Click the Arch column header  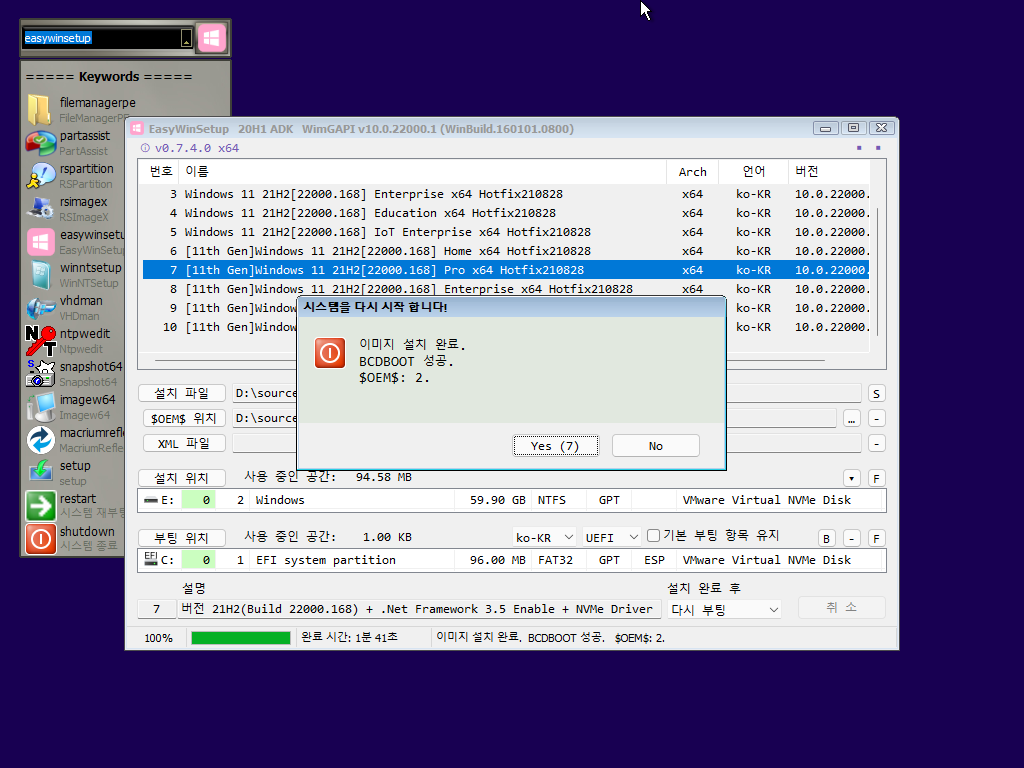click(692, 172)
